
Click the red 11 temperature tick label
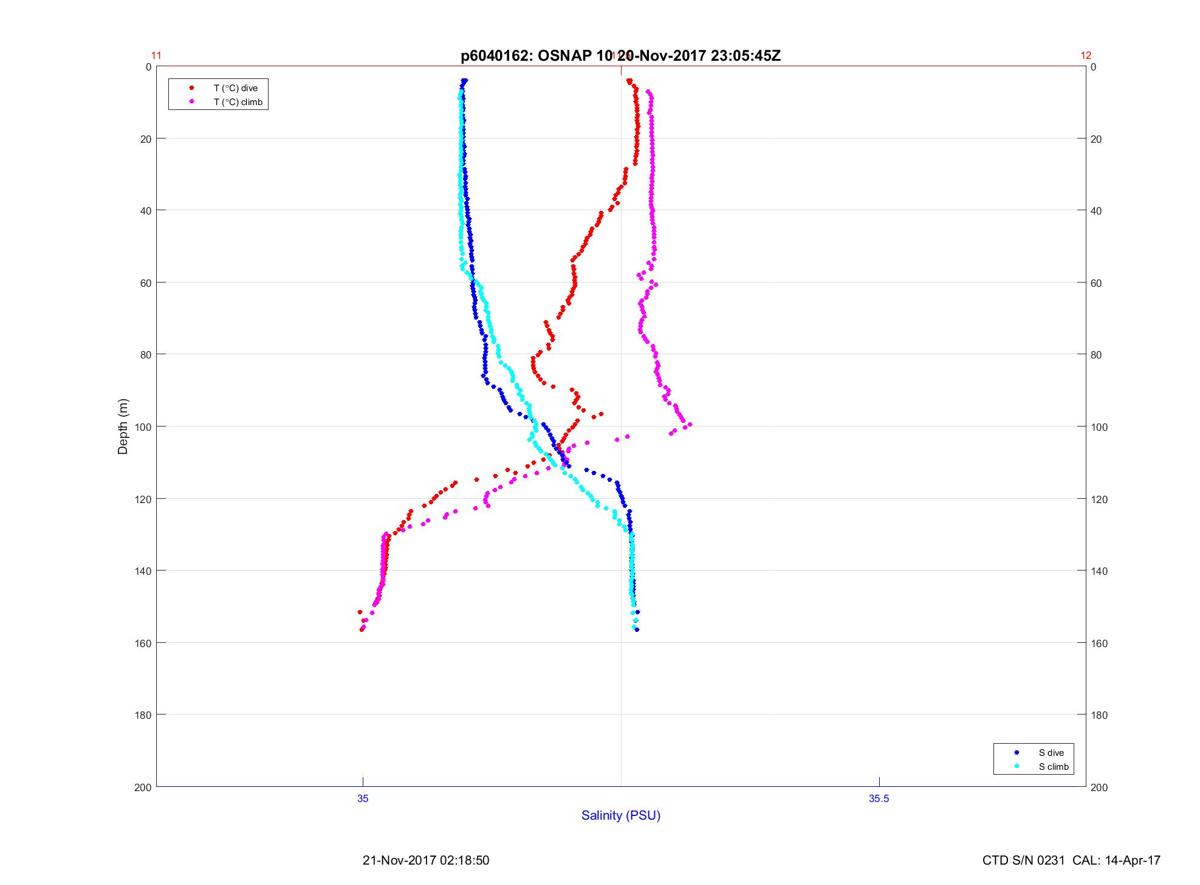[x=156, y=56]
